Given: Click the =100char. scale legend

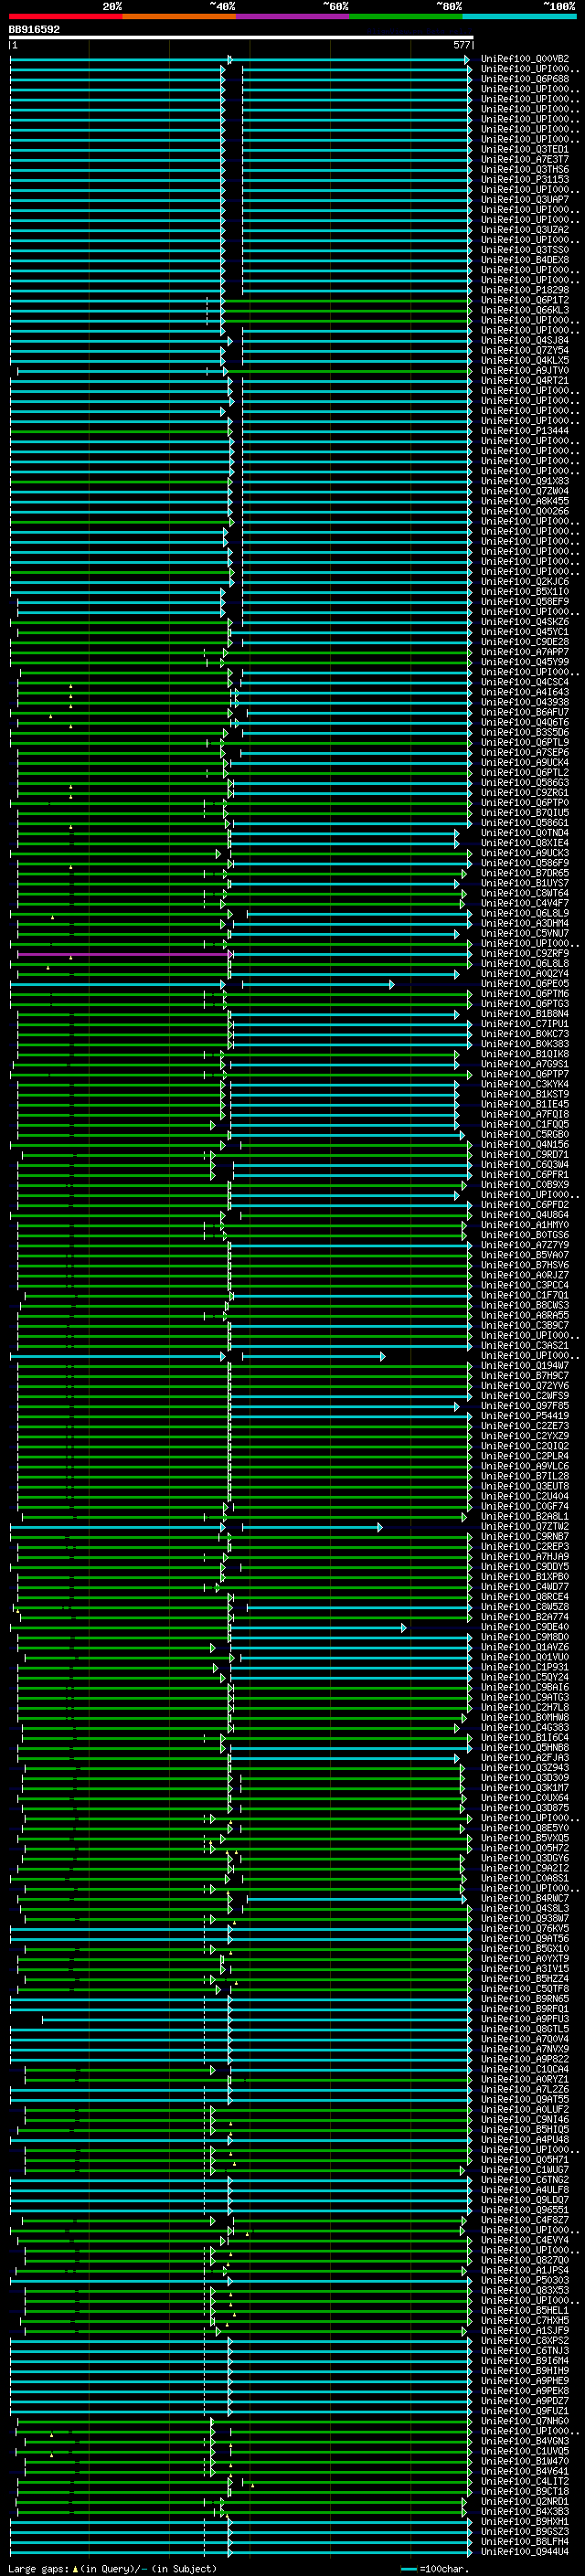Looking at the screenshot, I should tap(434, 2569).
